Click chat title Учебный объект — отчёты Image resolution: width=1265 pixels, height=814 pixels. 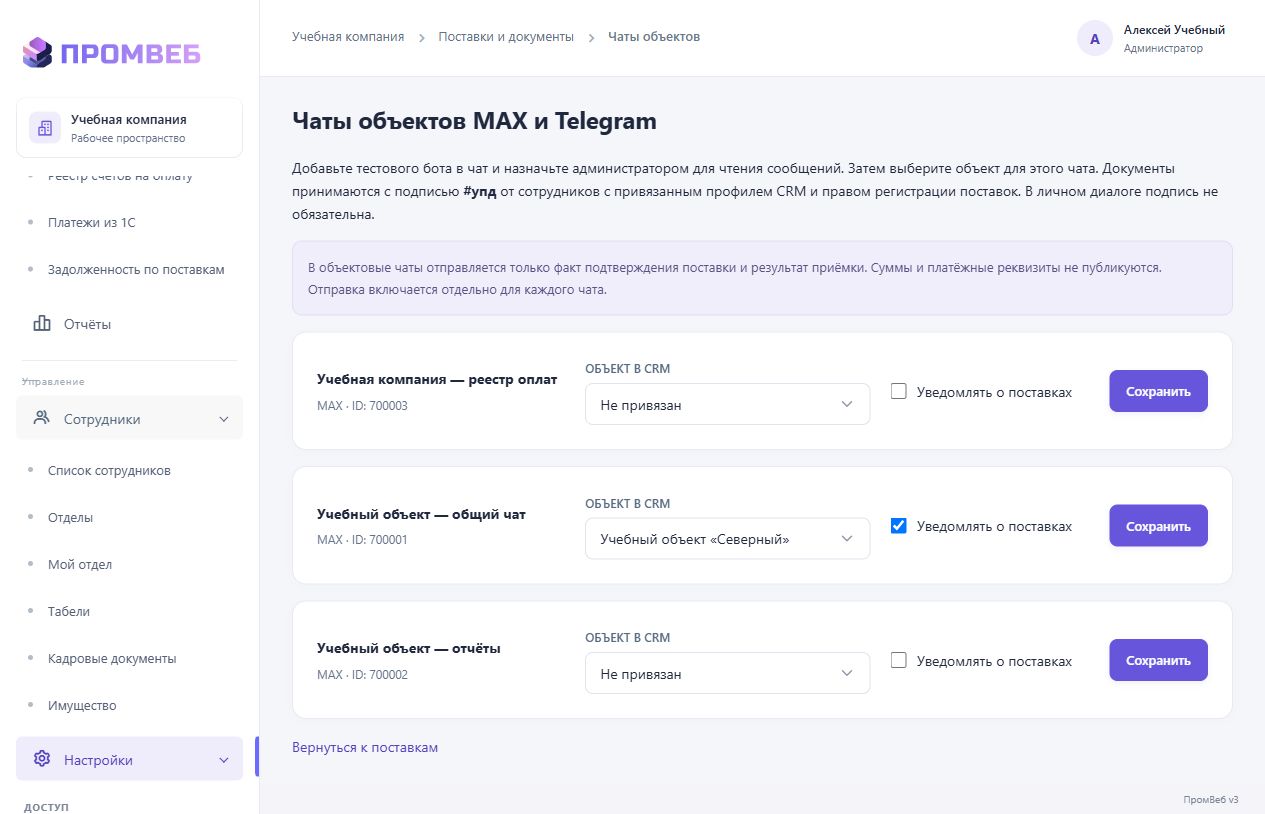[409, 648]
